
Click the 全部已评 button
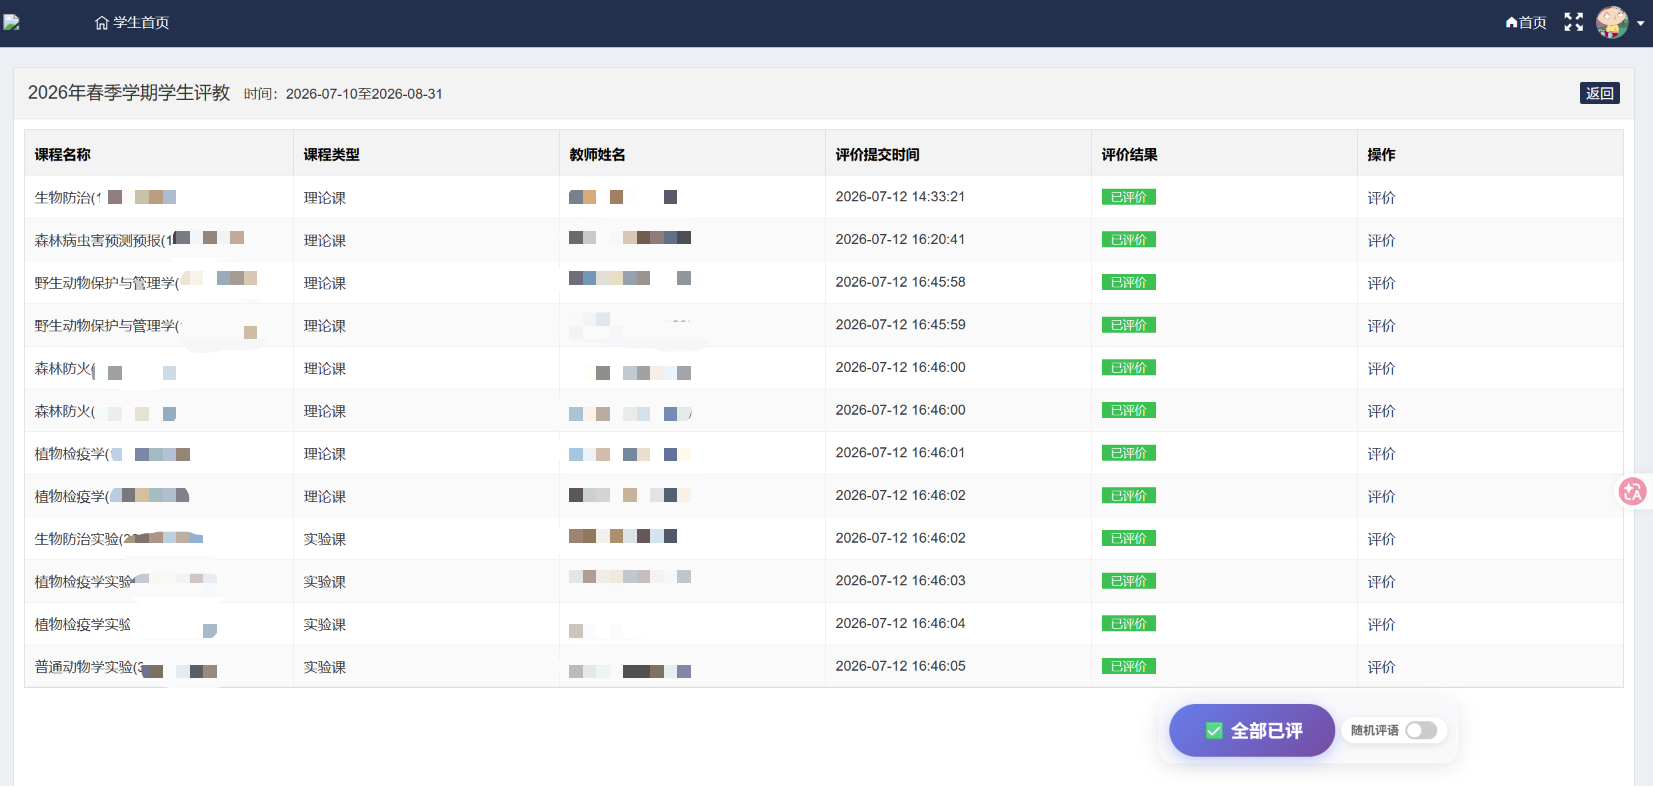click(1252, 731)
